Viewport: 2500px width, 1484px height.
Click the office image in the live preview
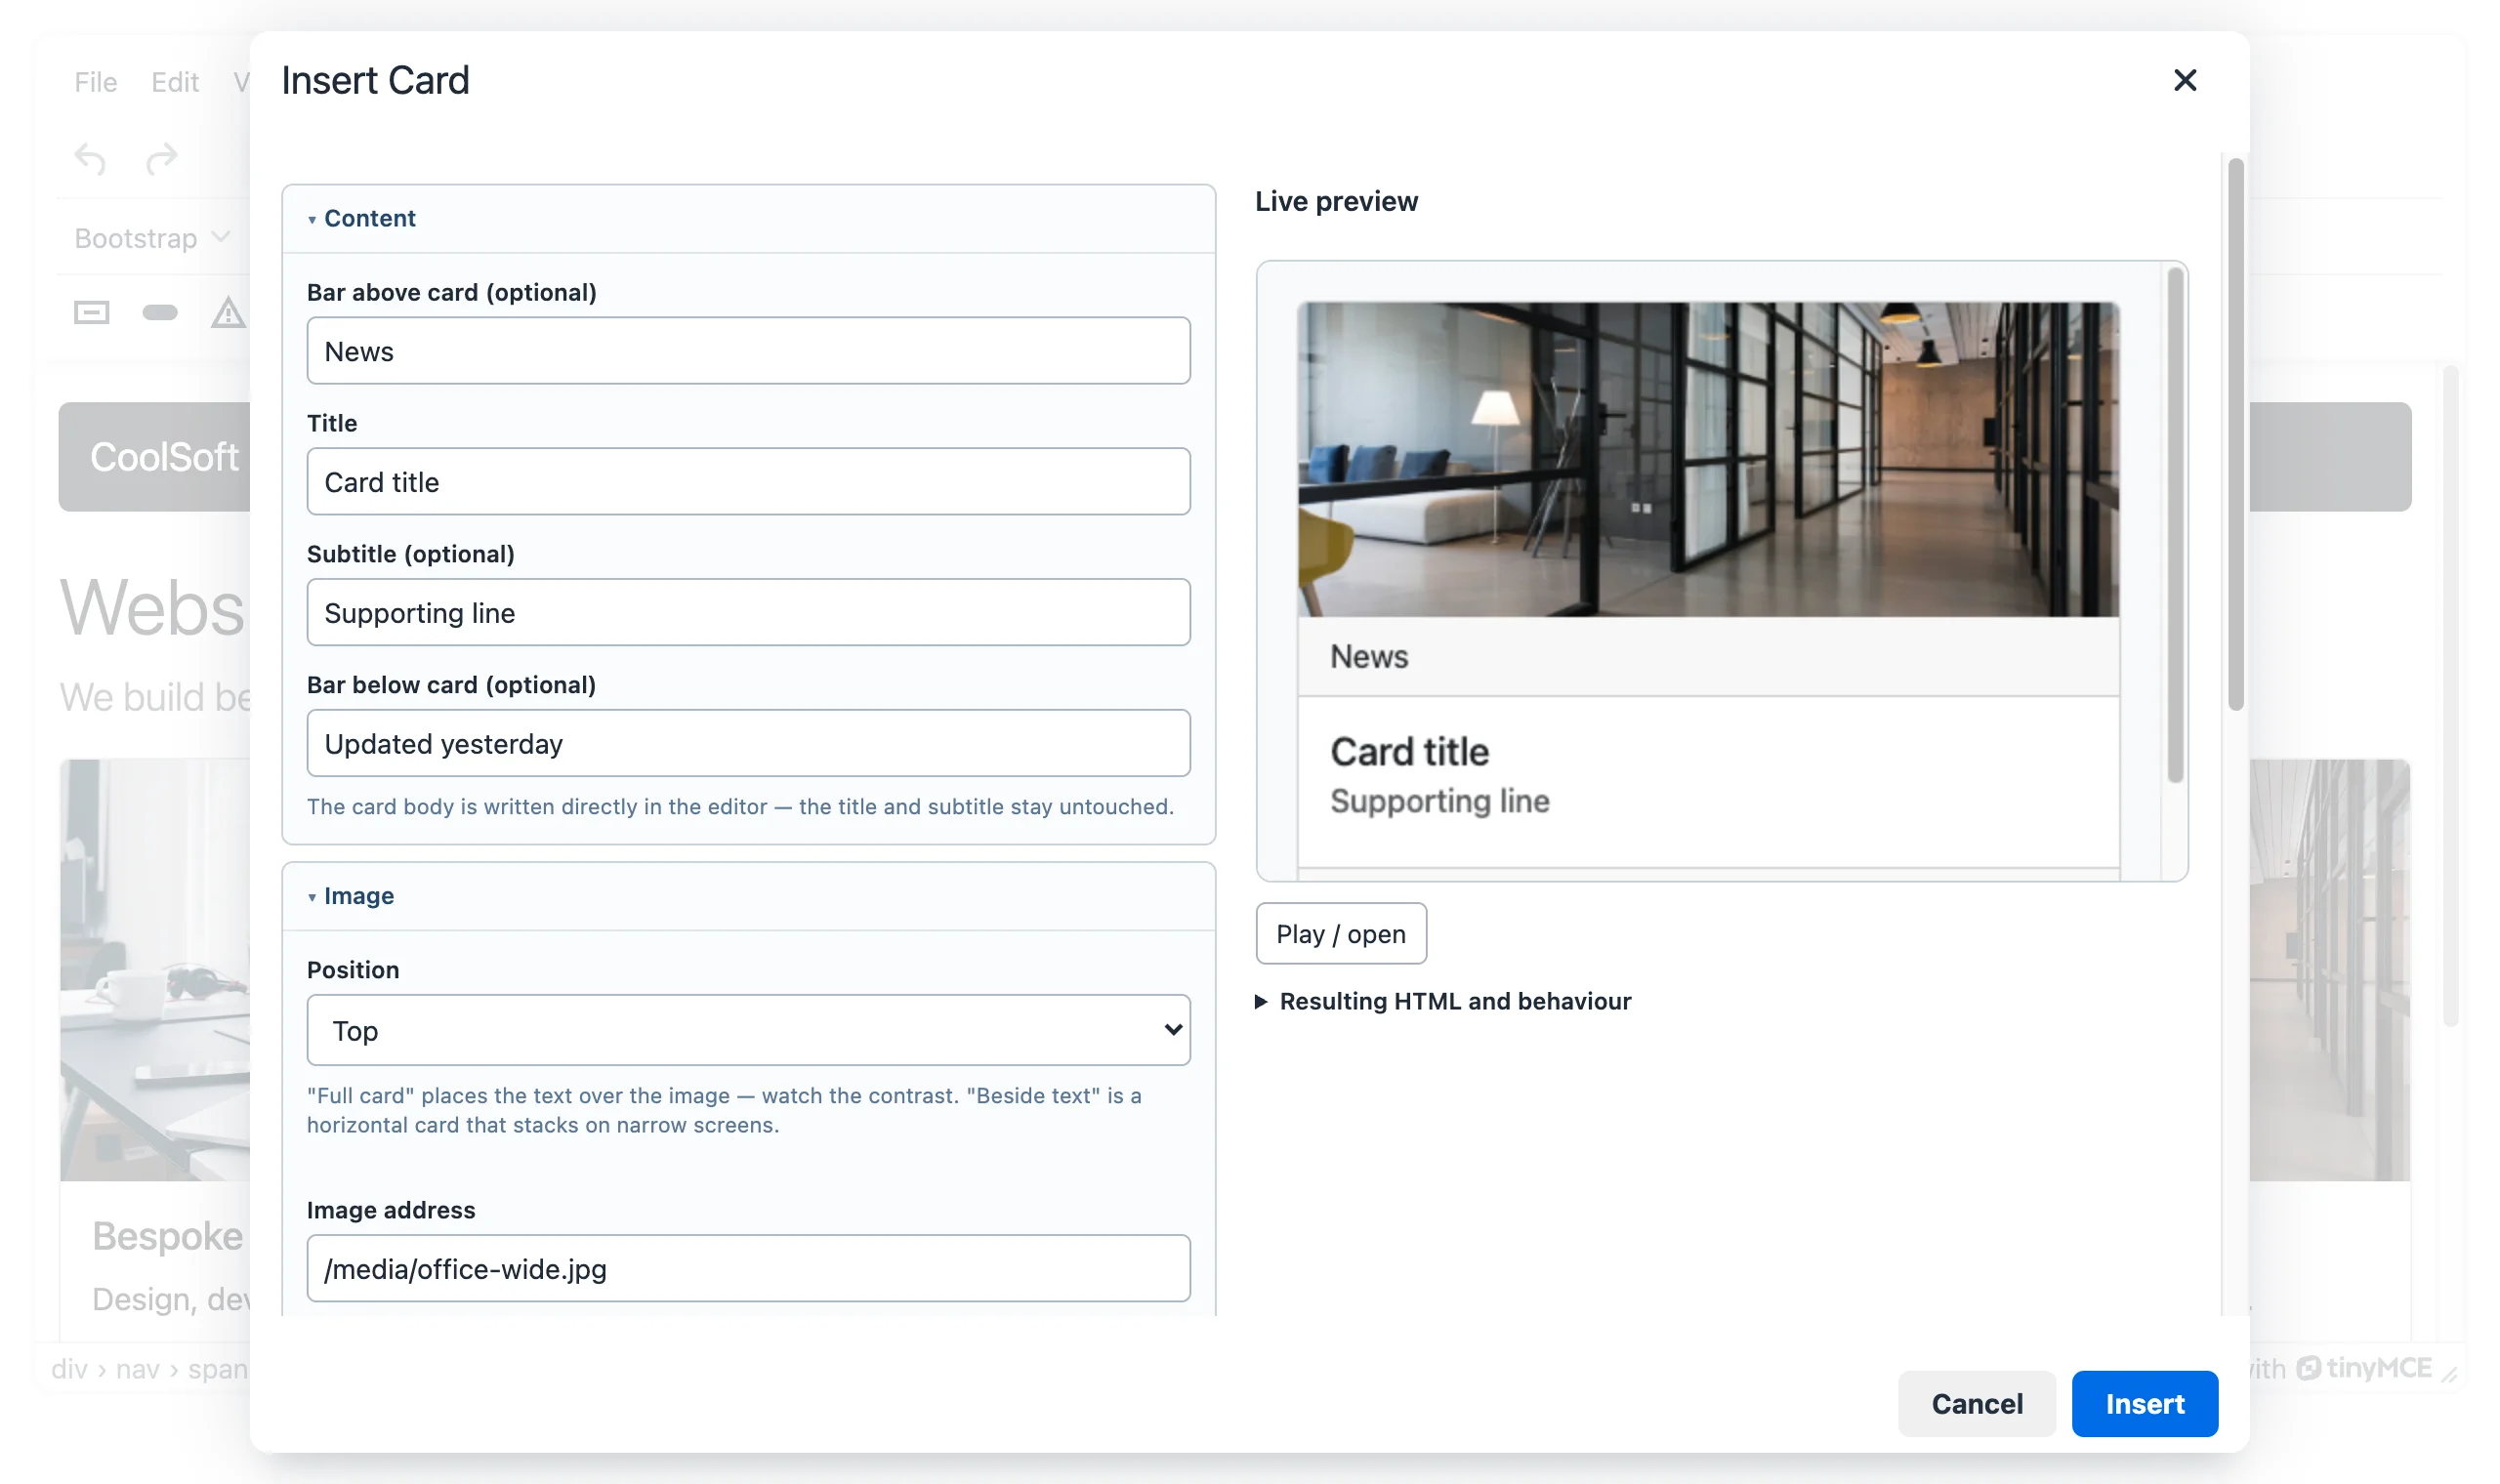coord(1708,459)
